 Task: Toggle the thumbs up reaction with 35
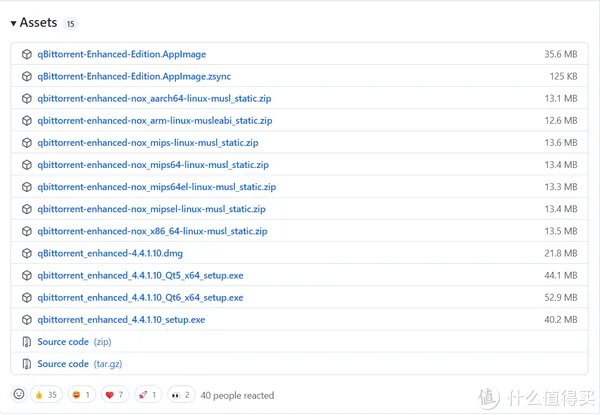46,395
